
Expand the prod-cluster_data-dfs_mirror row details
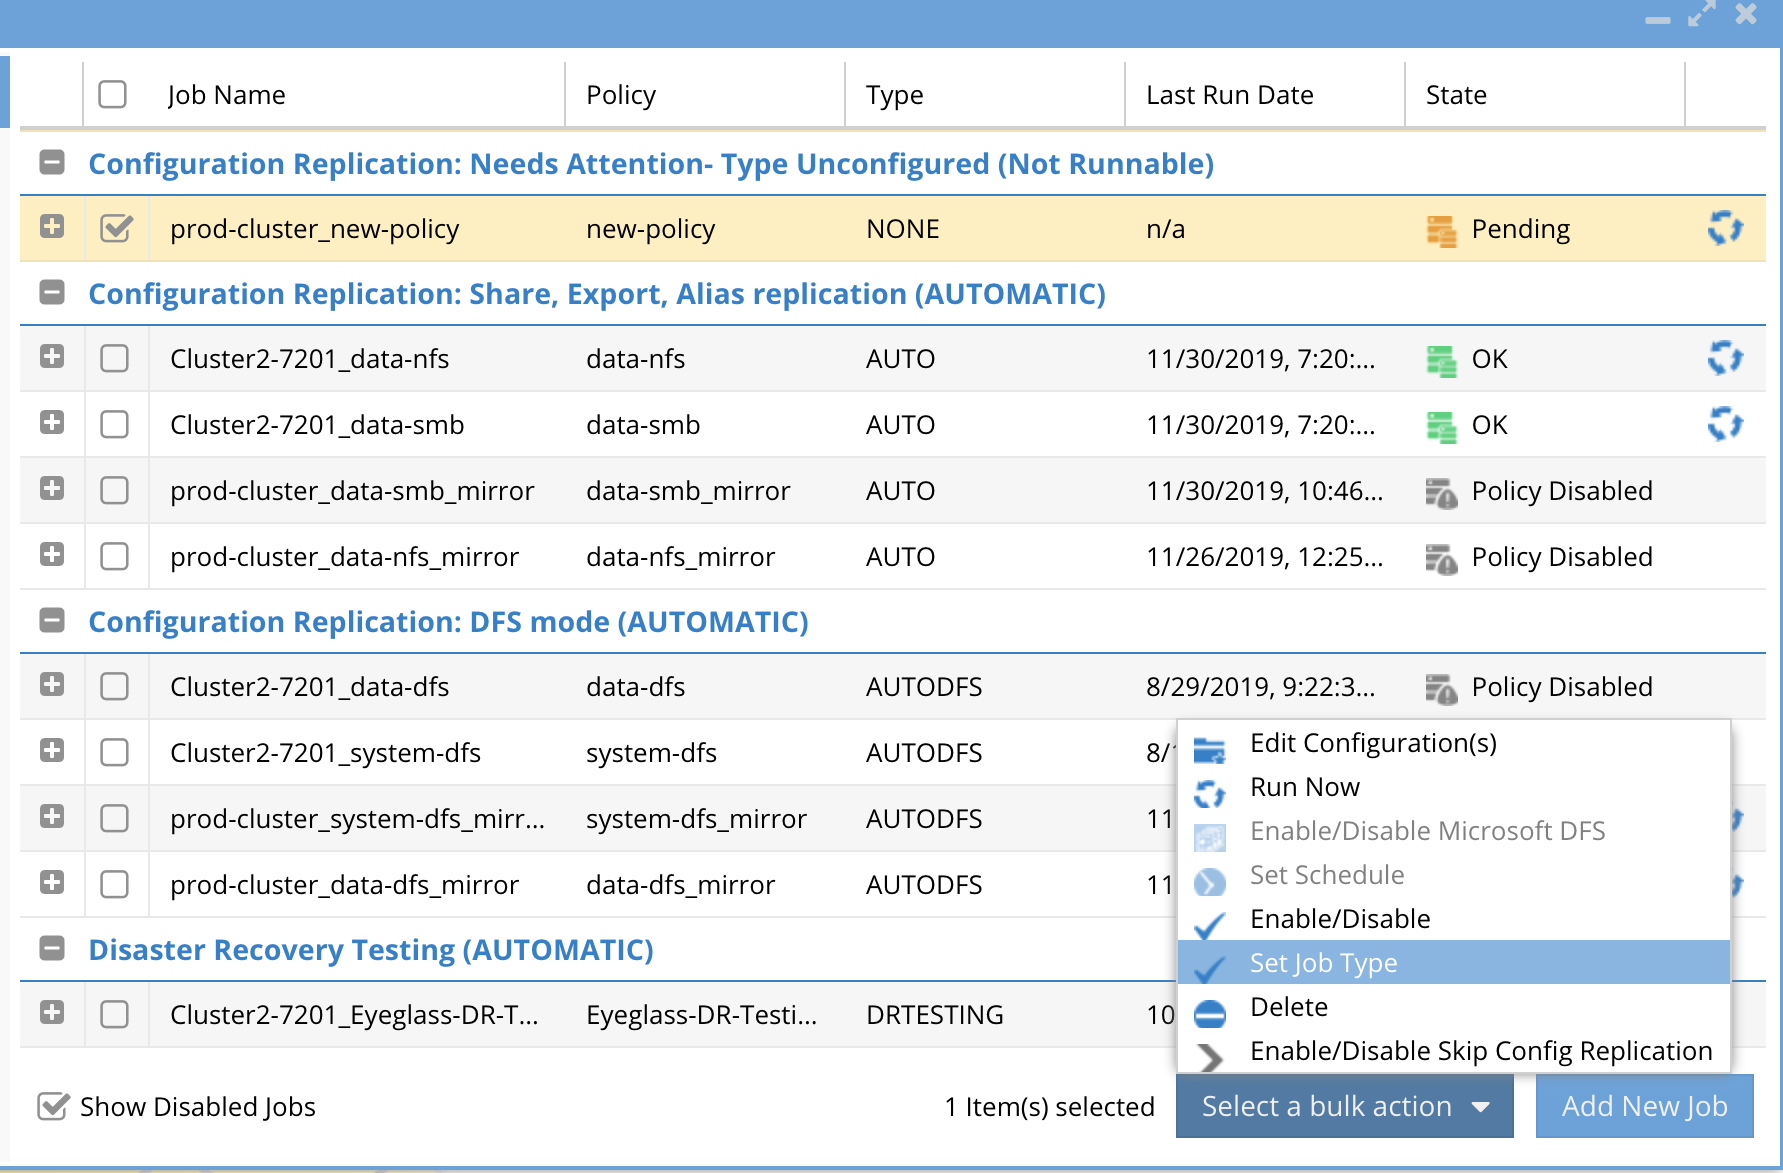tap(52, 882)
